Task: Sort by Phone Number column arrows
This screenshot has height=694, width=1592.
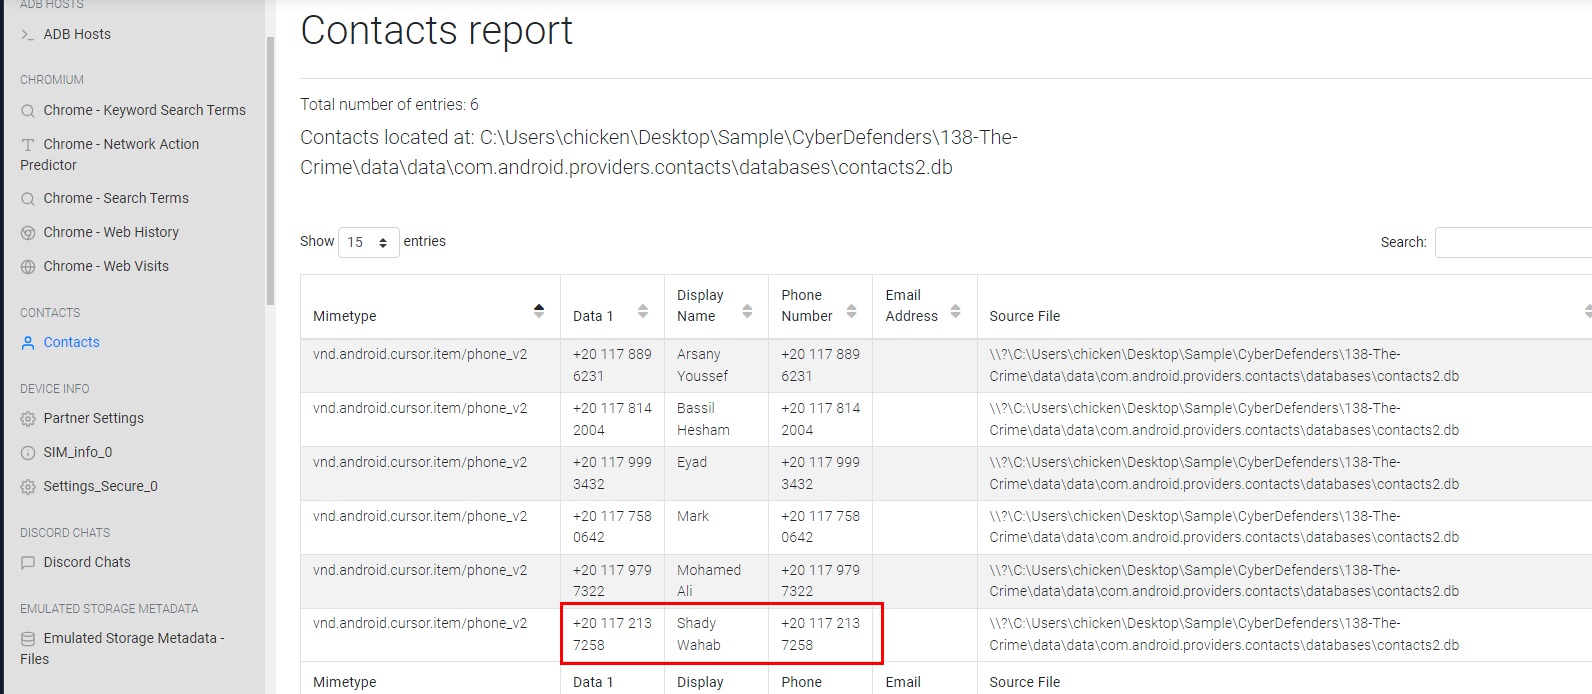Action: tap(851, 311)
